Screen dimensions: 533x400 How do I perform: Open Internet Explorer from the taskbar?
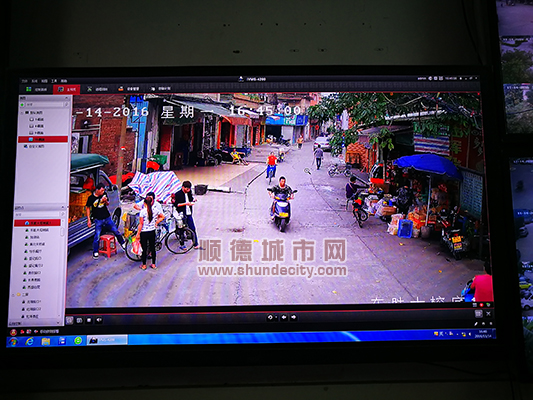click(x=30, y=341)
